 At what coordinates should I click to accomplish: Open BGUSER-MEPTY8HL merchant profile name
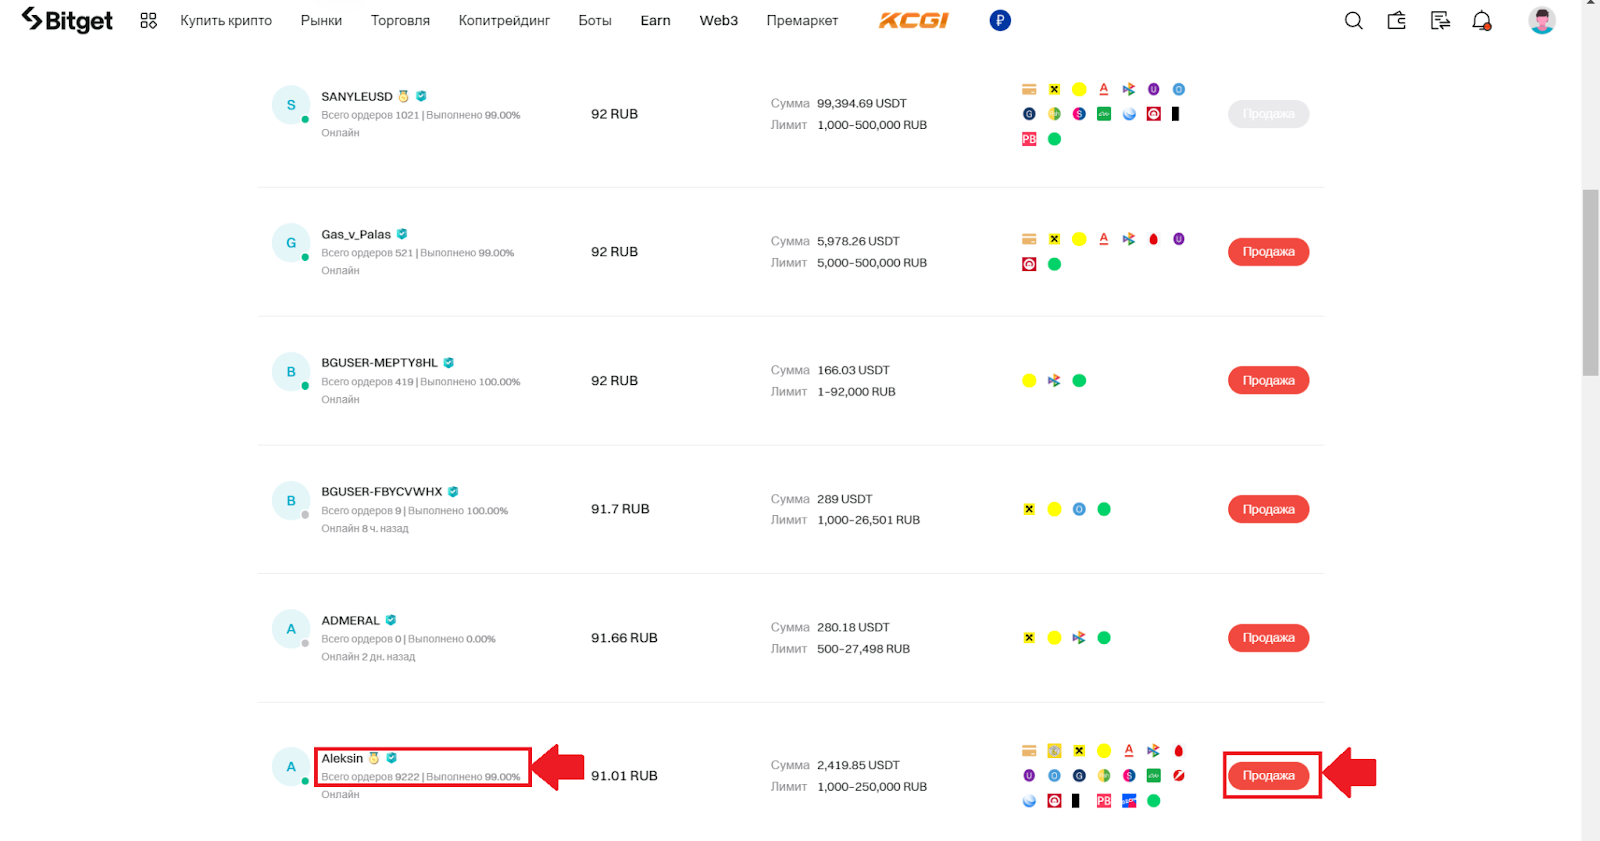[379, 363]
